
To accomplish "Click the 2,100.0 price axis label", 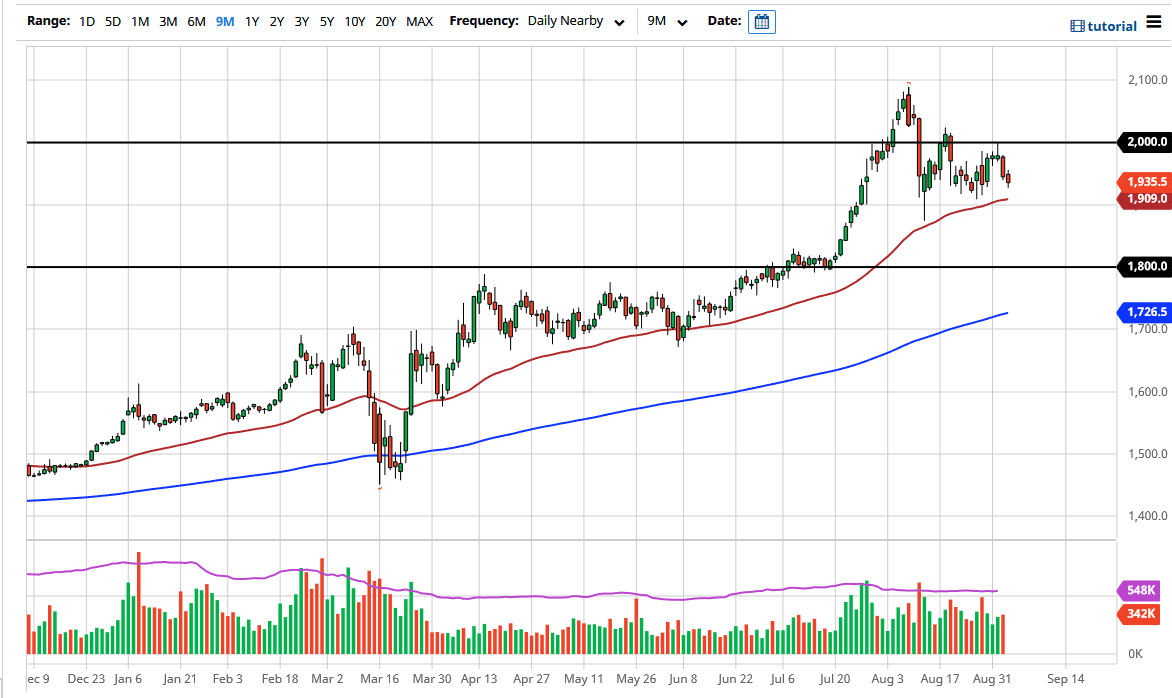I will [x=1147, y=80].
